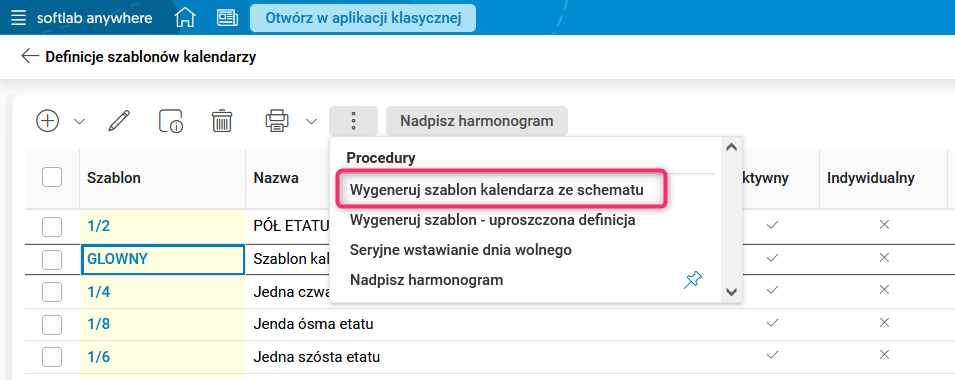Click the 'Jedna szósta etatu' name cell
The width and height of the screenshot is (955, 380).
point(316,357)
